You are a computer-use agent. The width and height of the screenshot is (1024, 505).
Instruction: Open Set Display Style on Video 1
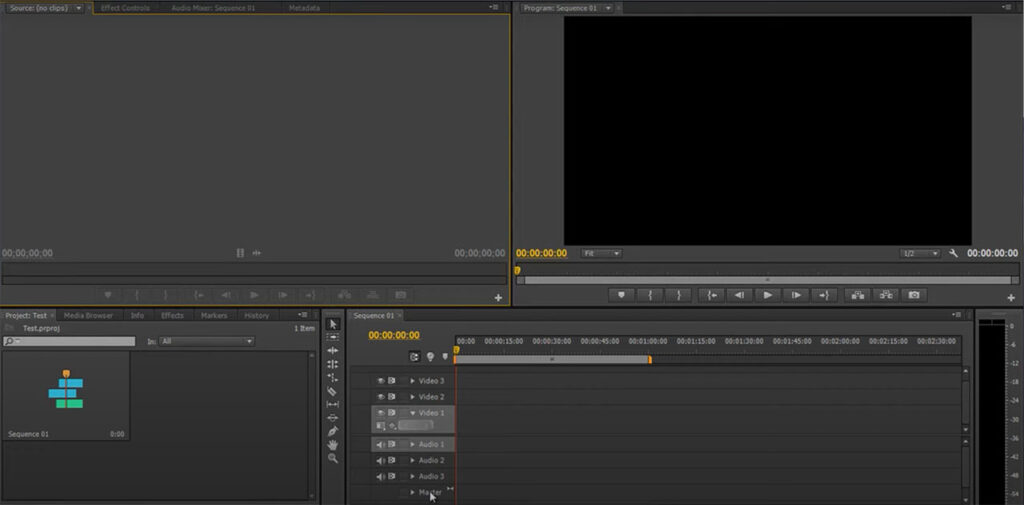point(381,426)
